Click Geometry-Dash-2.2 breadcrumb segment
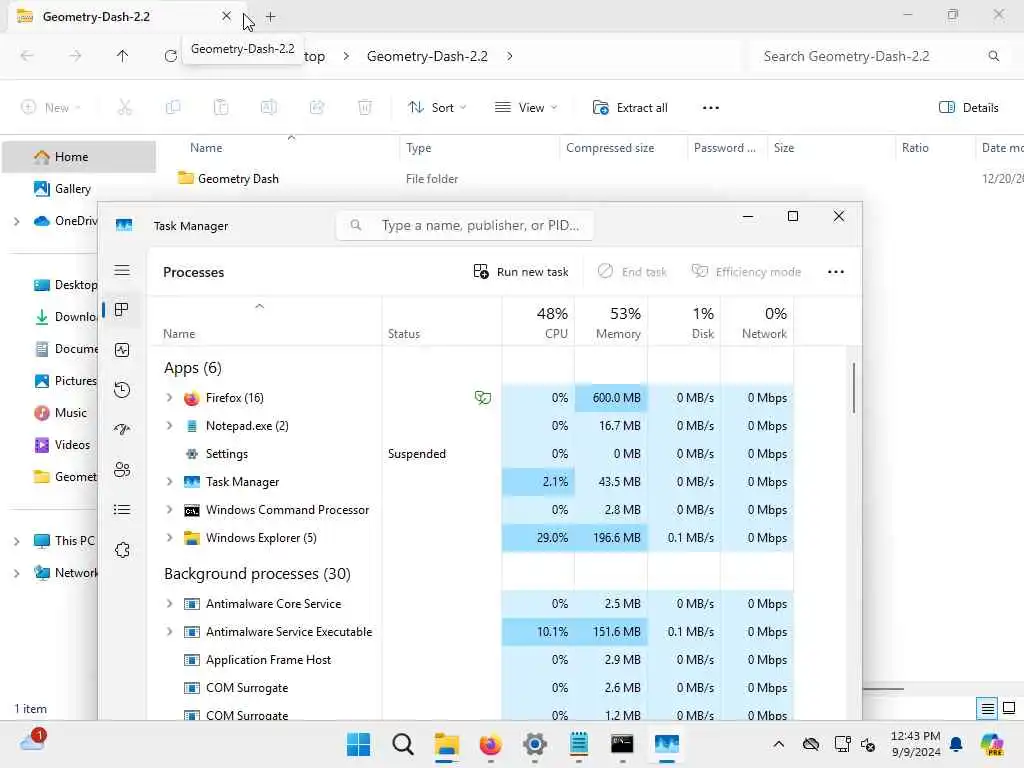 coord(427,56)
